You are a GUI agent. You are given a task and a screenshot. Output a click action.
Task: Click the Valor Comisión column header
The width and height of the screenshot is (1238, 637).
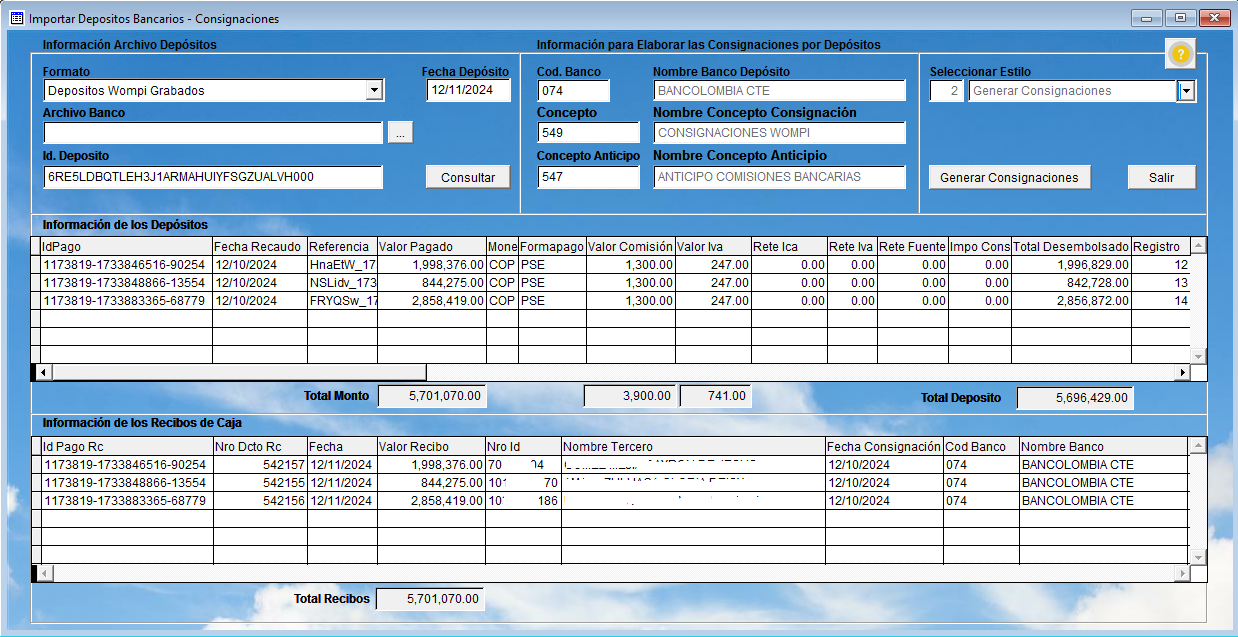[x=630, y=246]
